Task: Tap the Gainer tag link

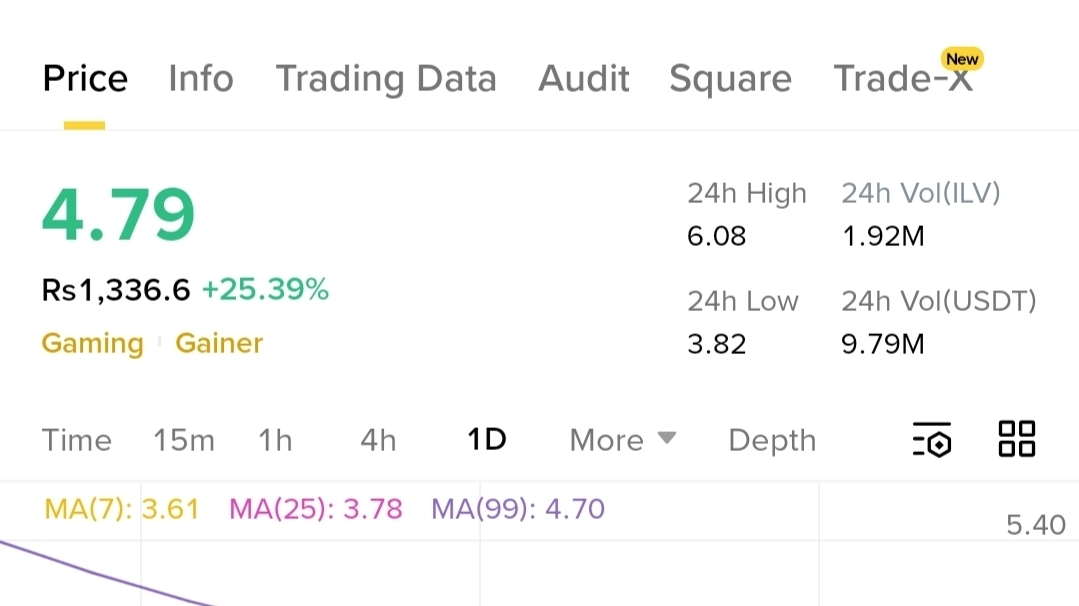Action: pyautogui.click(x=219, y=343)
